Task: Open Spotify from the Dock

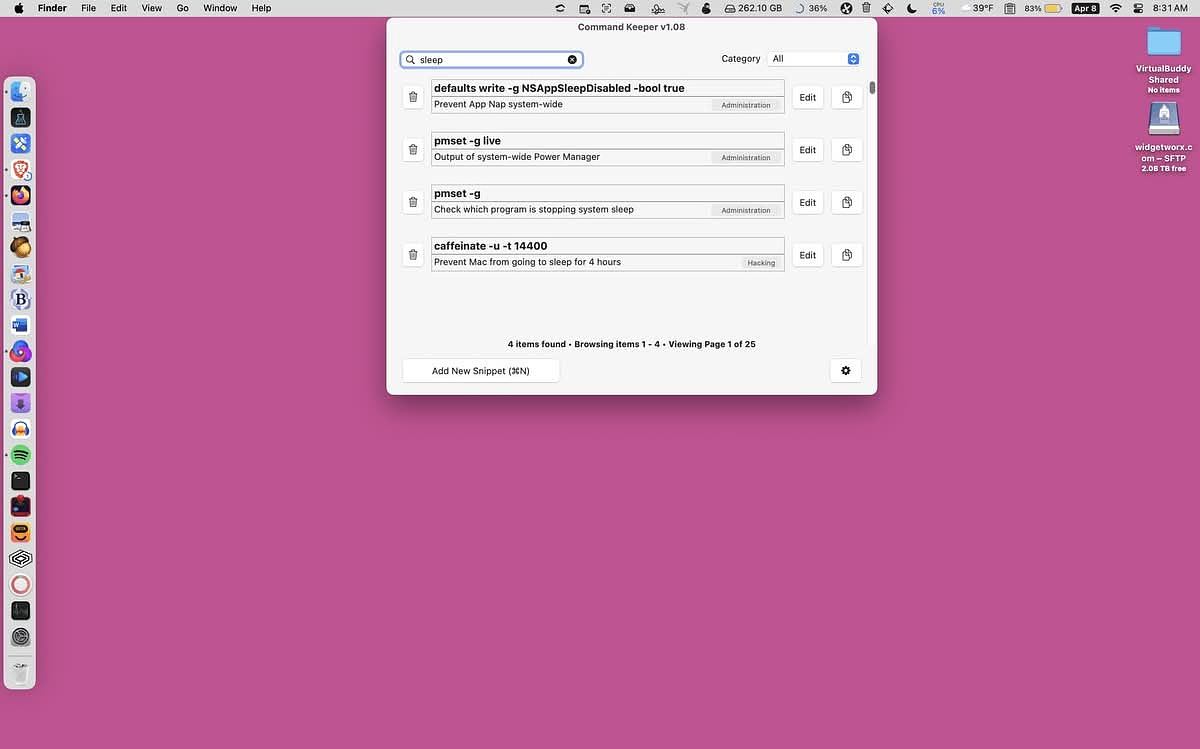Action: pos(20,455)
